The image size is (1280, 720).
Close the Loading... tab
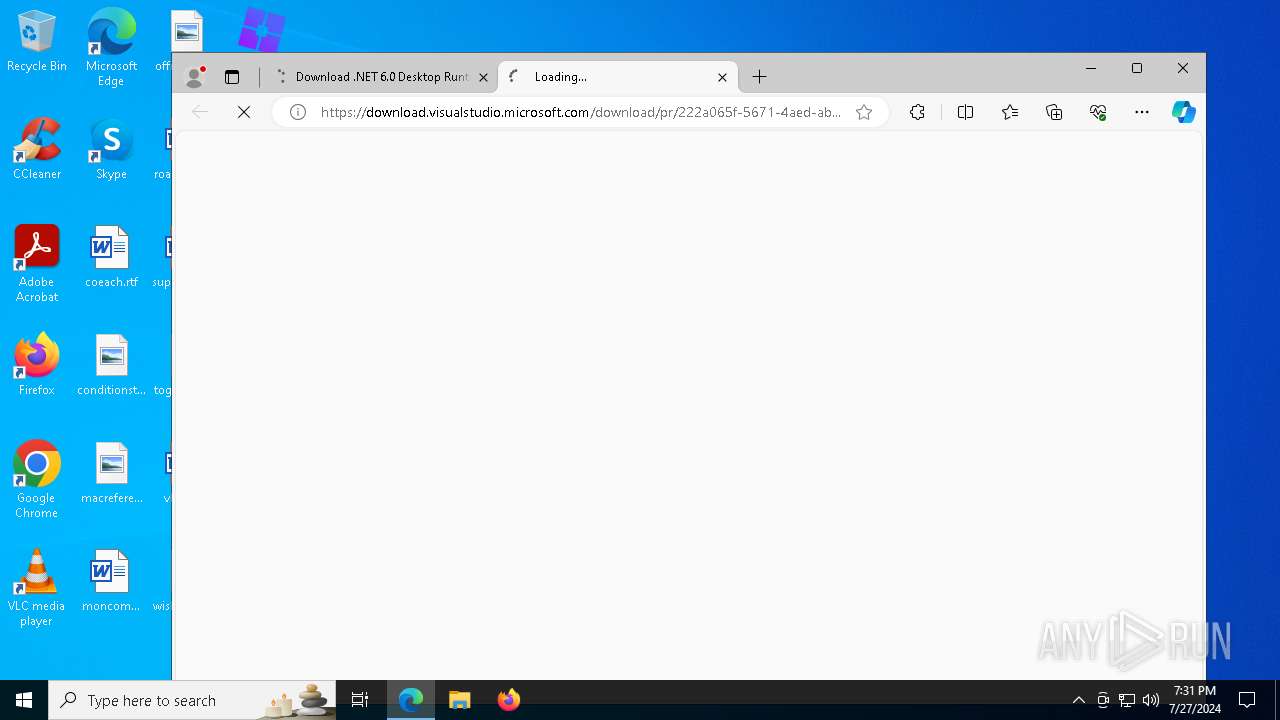point(722,77)
